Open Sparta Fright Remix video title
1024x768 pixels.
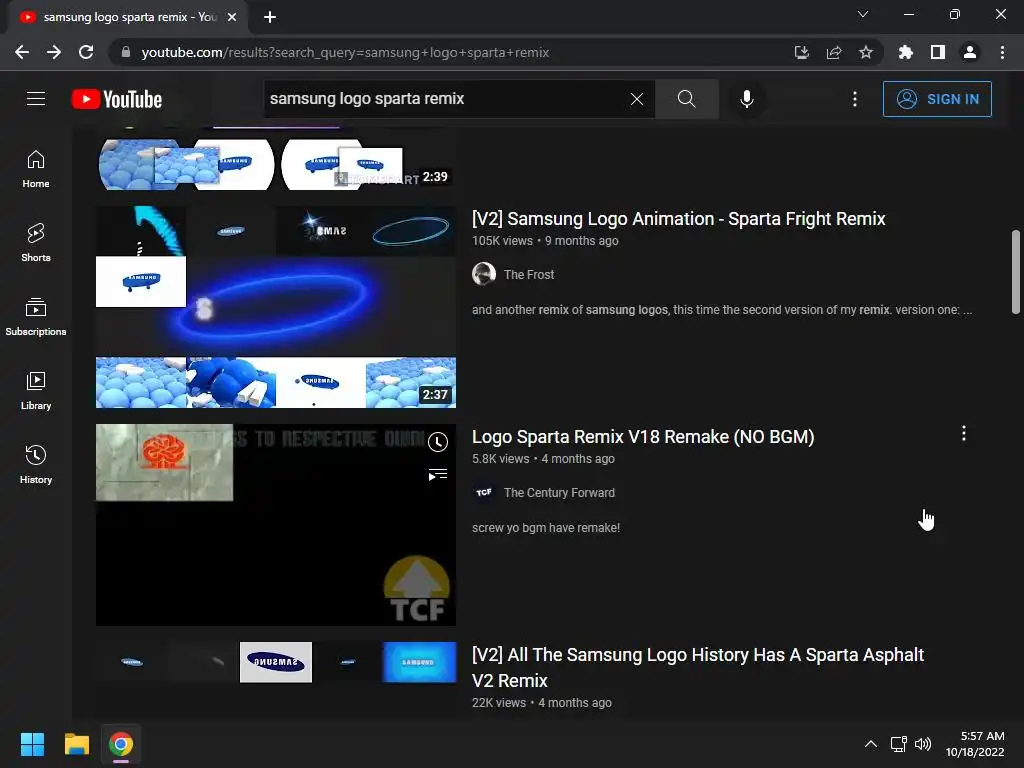coord(679,219)
